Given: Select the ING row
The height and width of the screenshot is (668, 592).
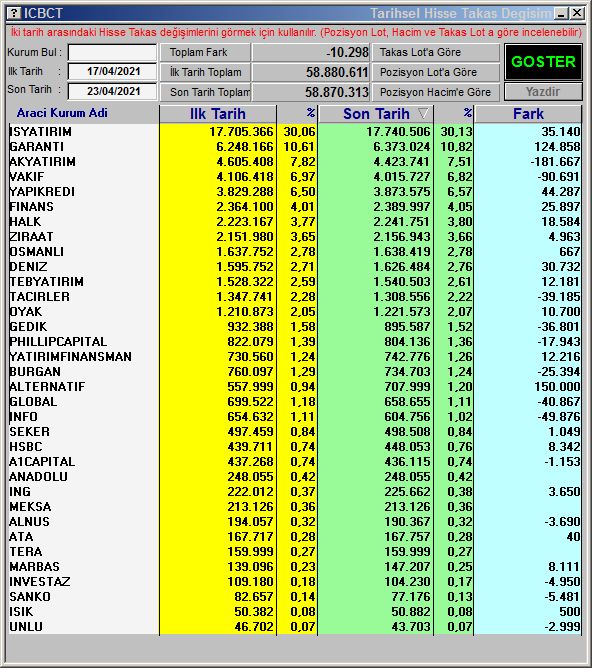Looking at the screenshot, I should (295, 492).
